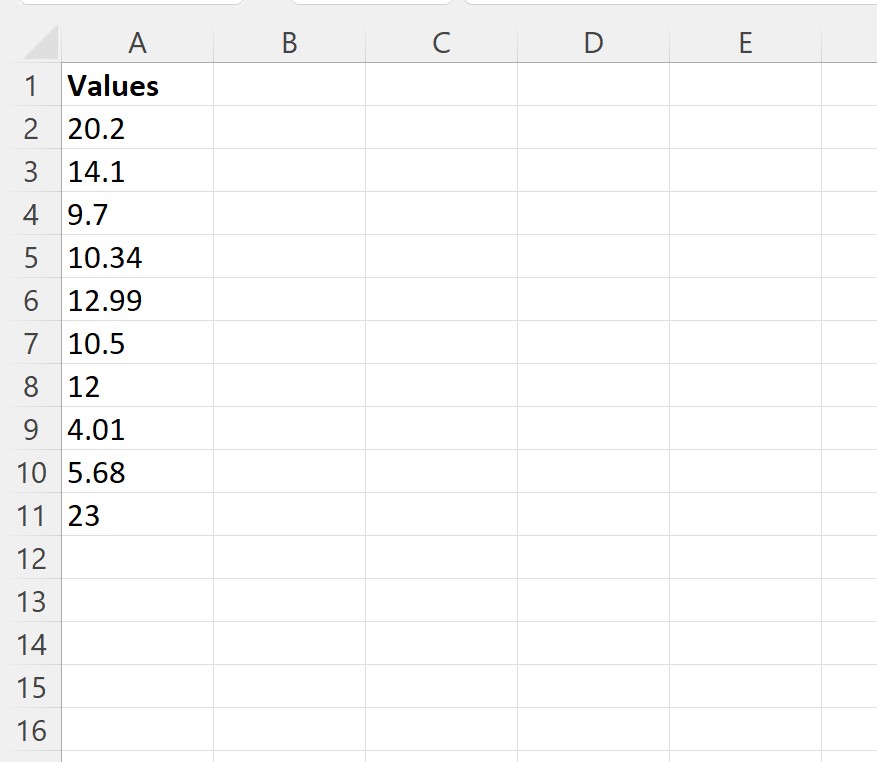877x762 pixels.
Task: Select the cell with 4.01
Action: (x=137, y=429)
